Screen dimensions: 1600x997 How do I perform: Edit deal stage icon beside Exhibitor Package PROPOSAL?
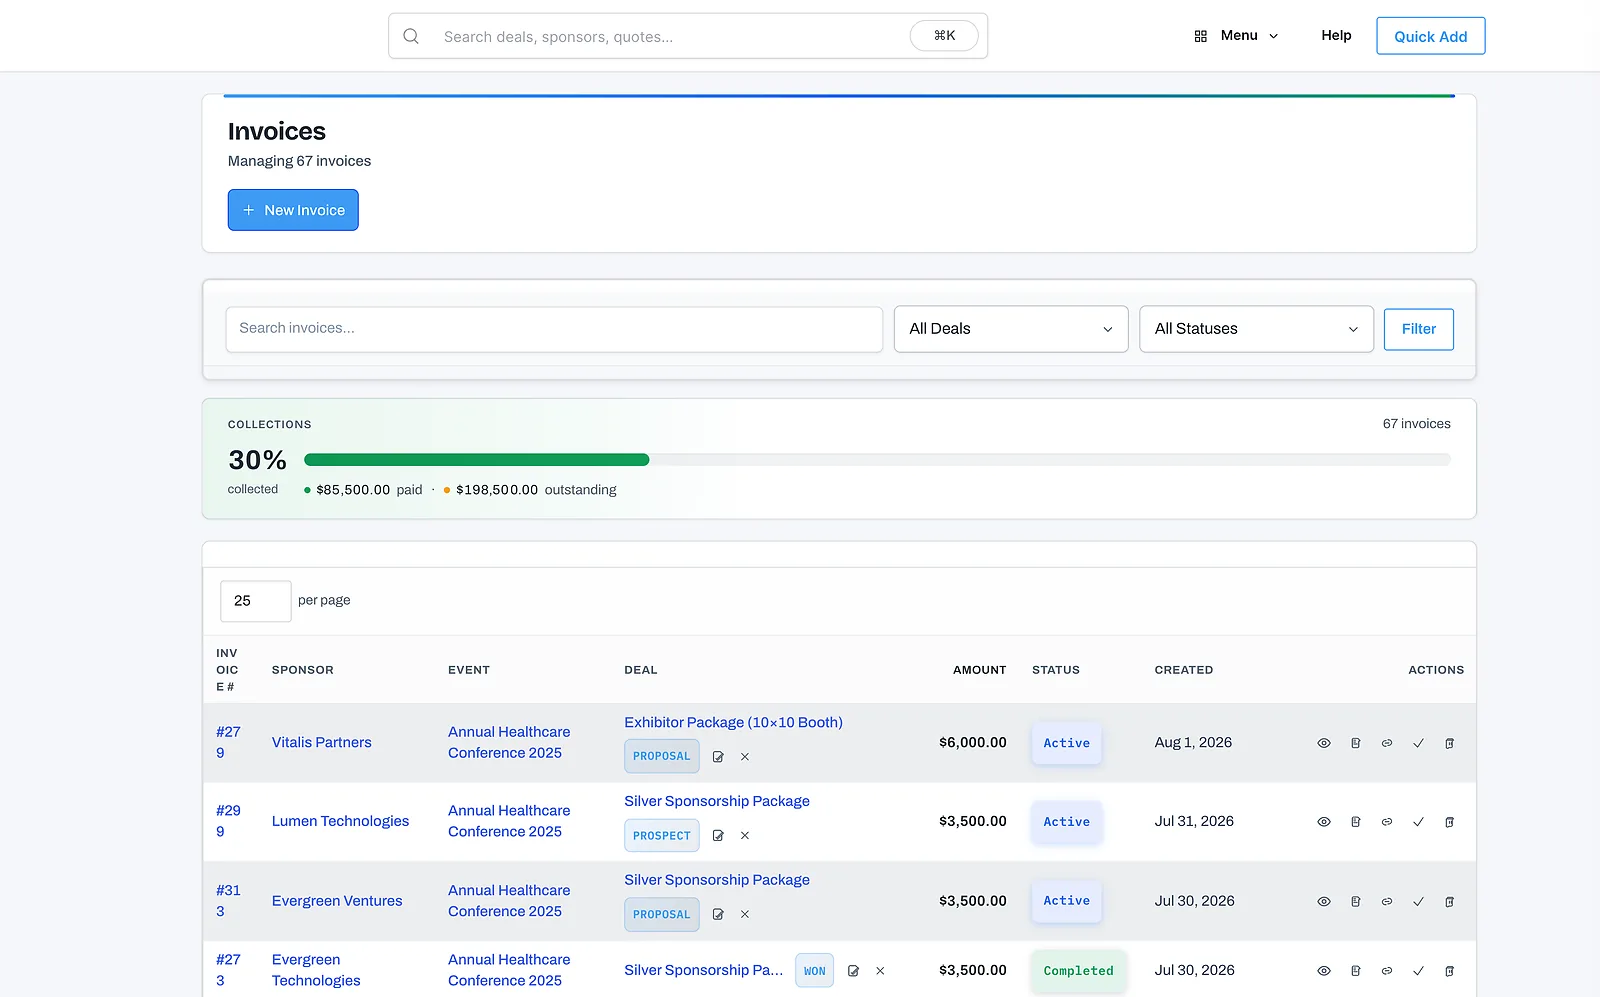(x=718, y=757)
